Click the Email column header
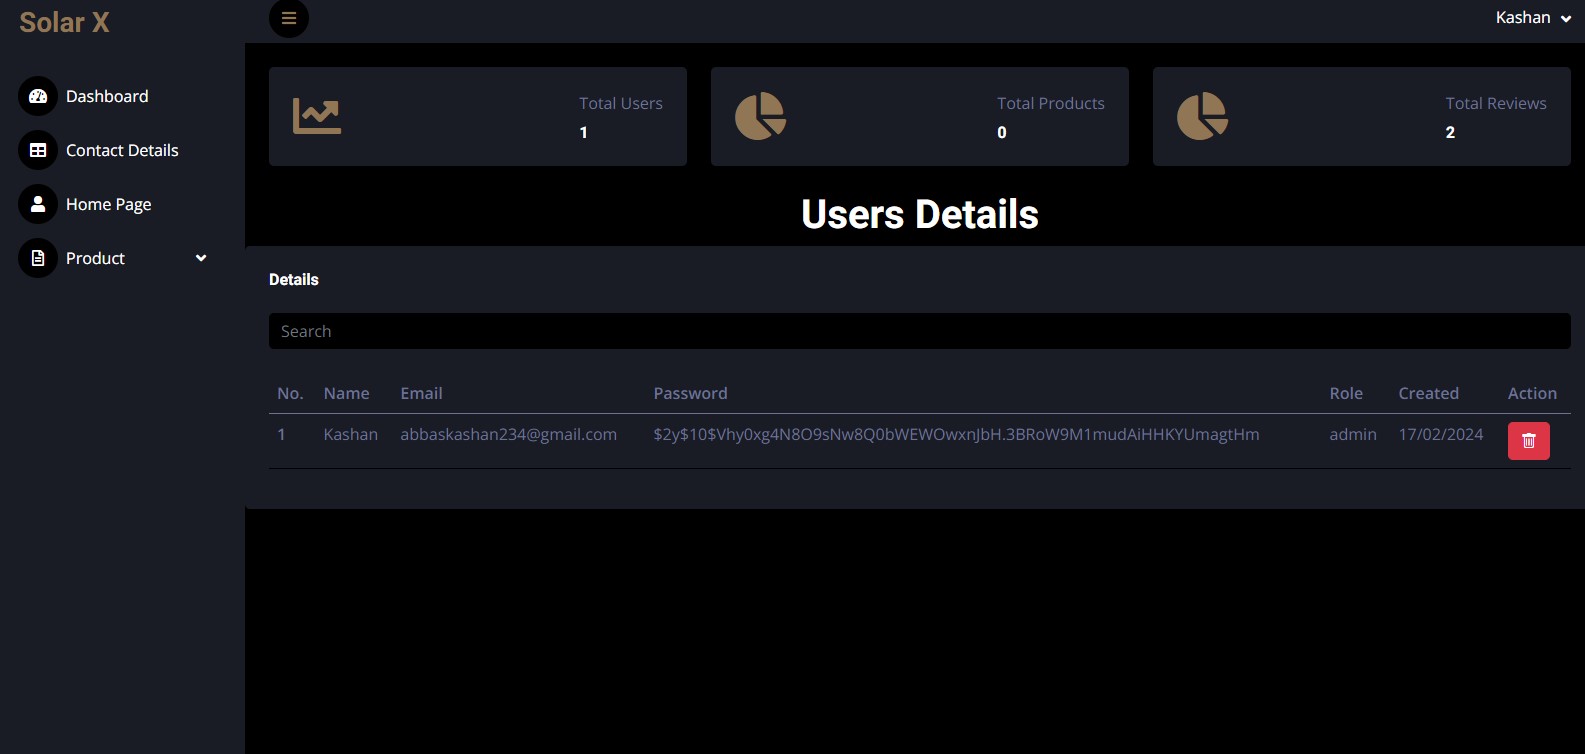1585x754 pixels. pyautogui.click(x=421, y=393)
